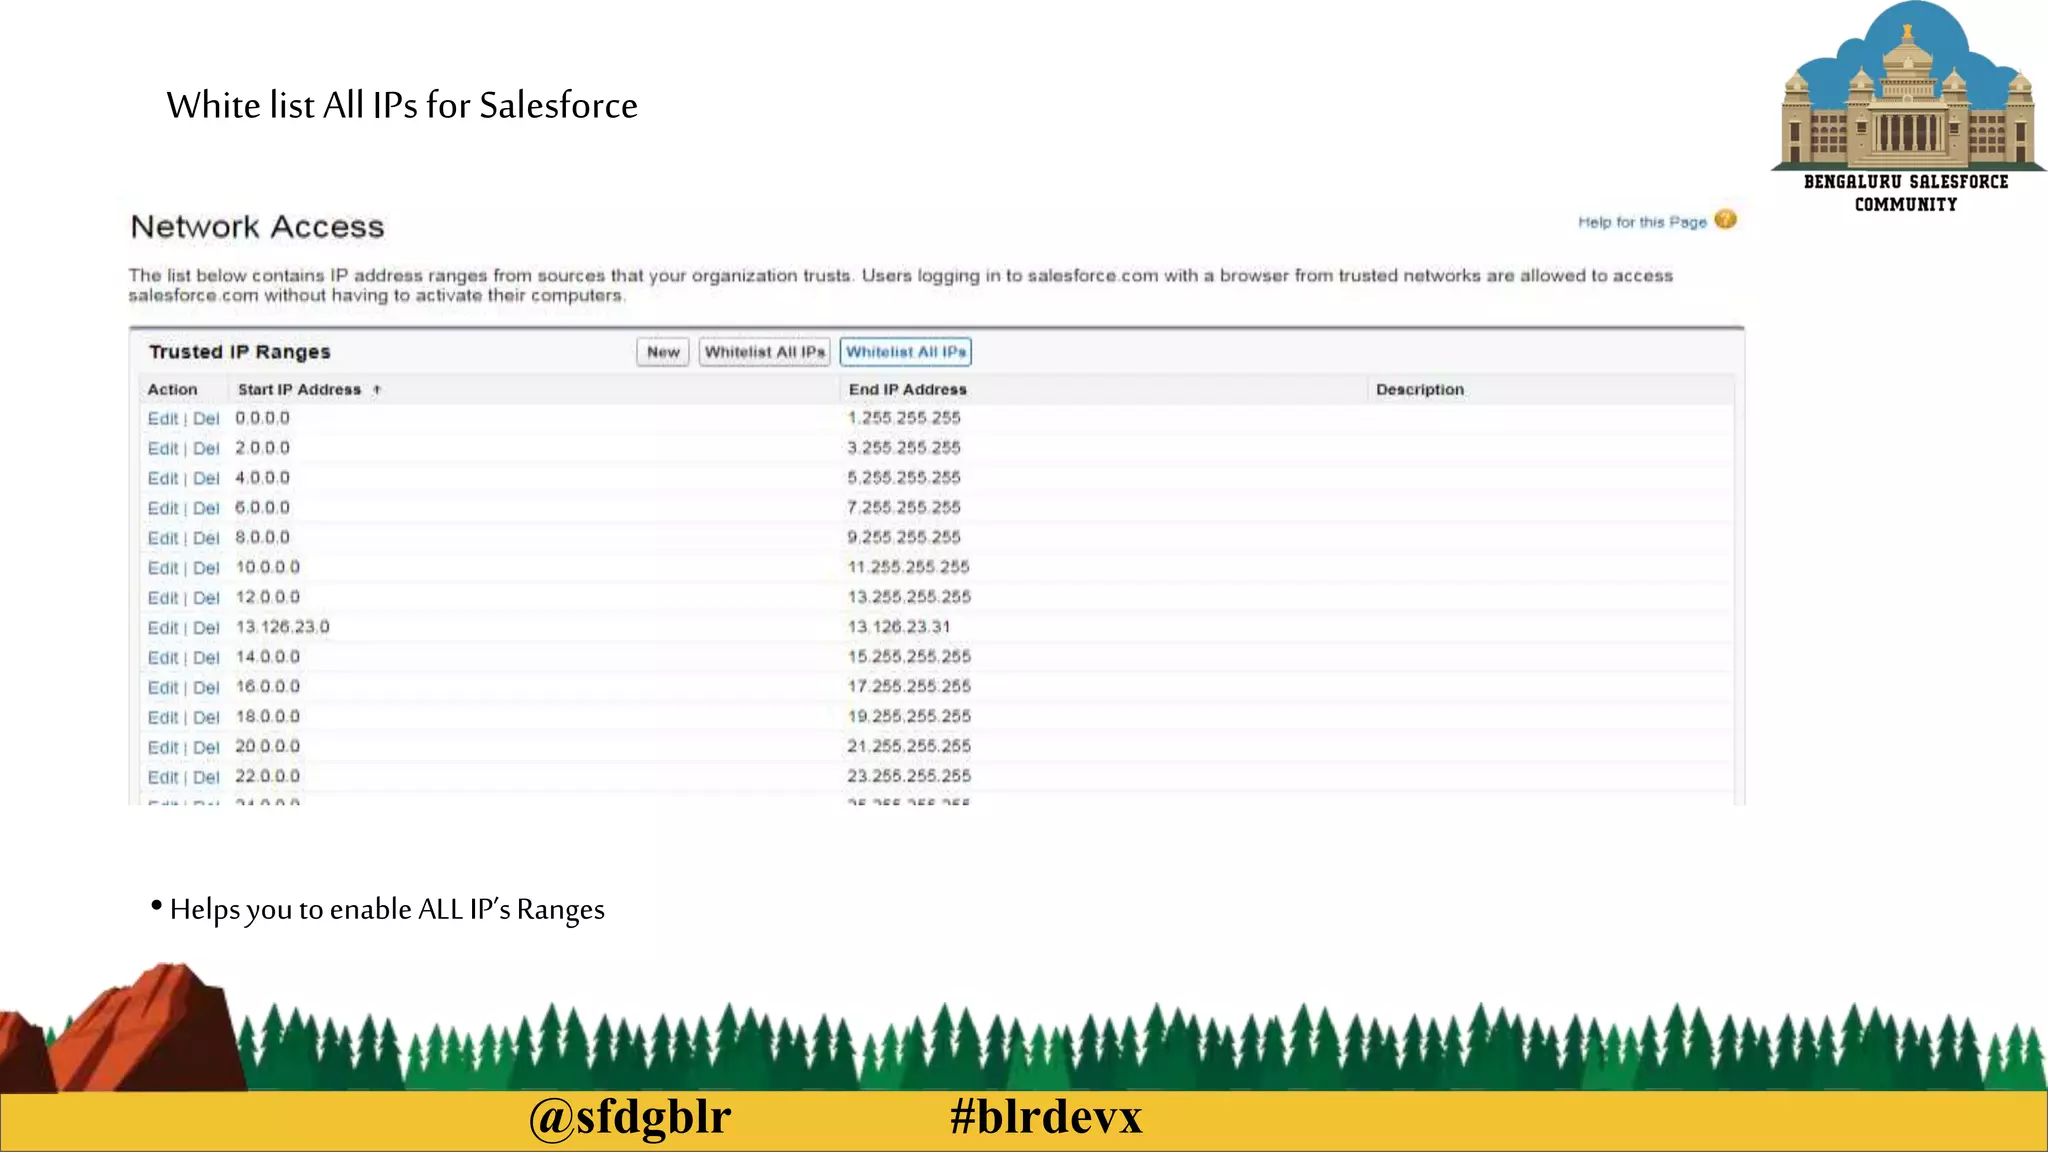Click the Description column header
Screen dimensions: 2048x1152
point(1420,390)
